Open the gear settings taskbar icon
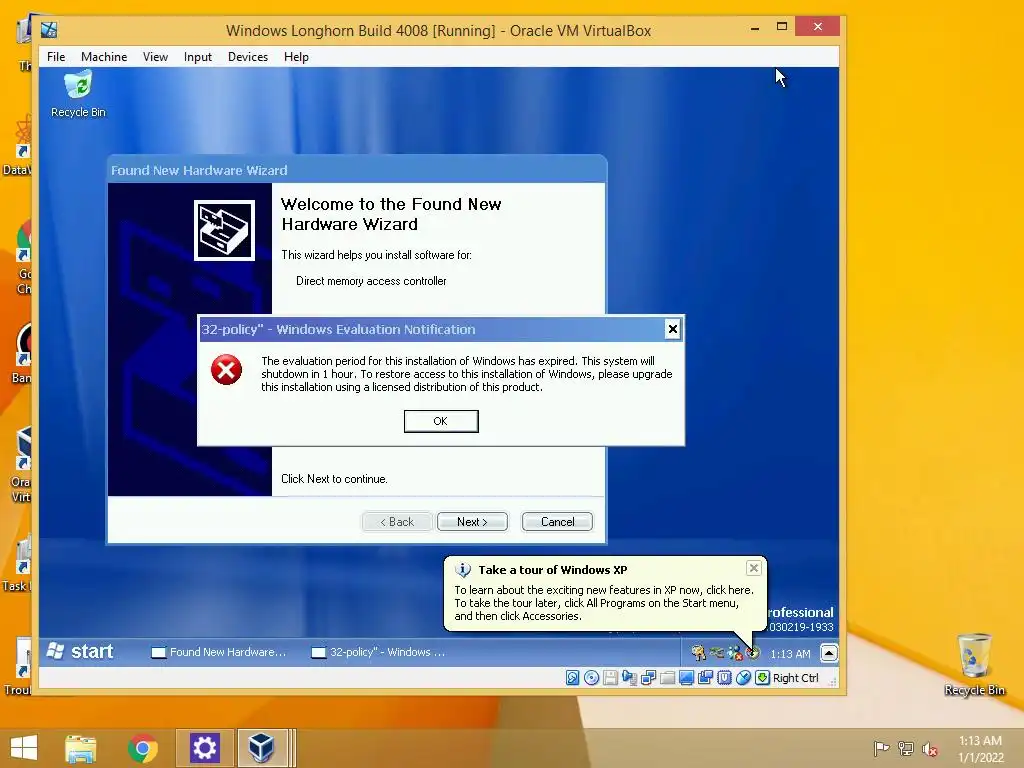The height and width of the screenshot is (768, 1024). [x=204, y=748]
